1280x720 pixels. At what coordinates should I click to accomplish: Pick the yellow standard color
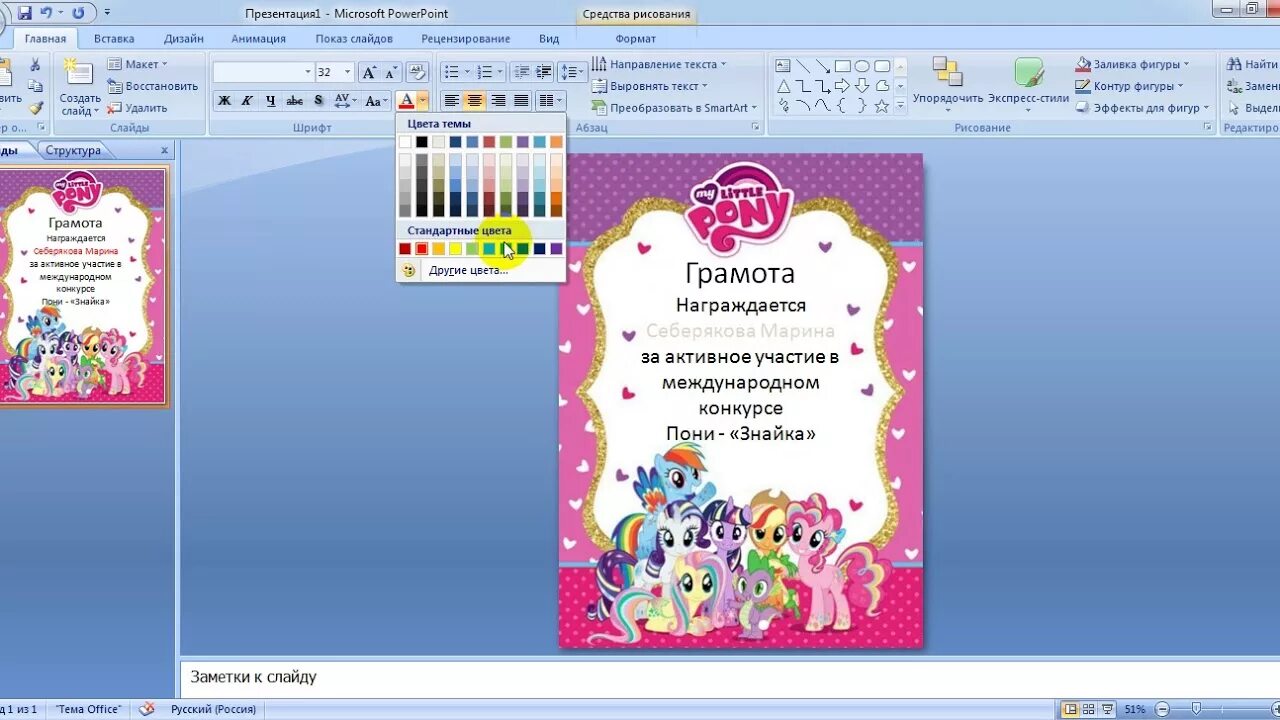coord(455,249)
